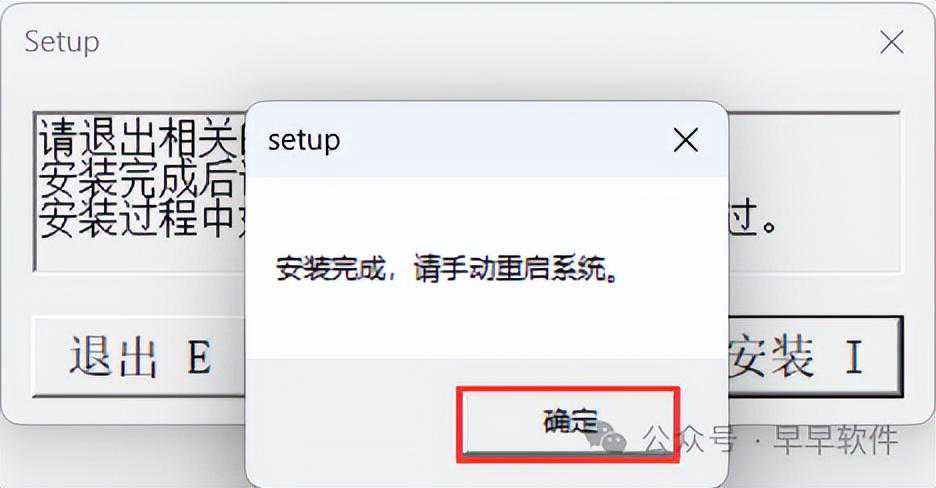Click the first line beginning 请退出相关
The width and height of the screenshot is (936, 488).
tap(141, 135)
